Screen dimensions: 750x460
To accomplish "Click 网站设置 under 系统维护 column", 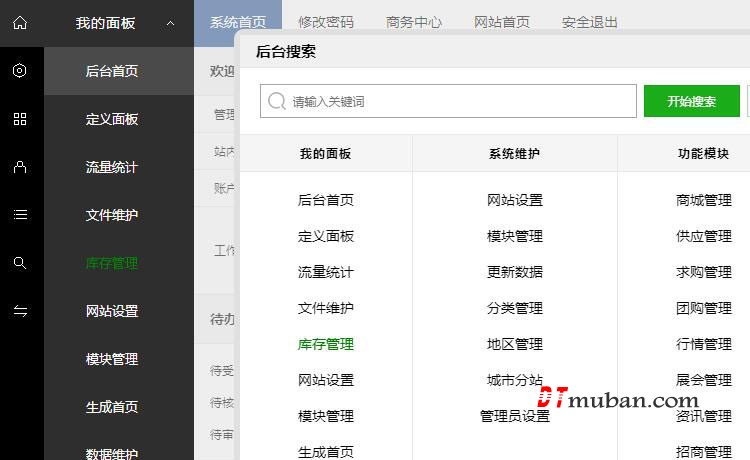I will click(515, 200).
